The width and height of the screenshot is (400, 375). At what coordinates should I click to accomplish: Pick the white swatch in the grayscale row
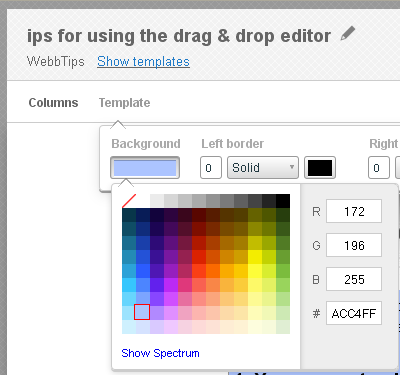143,201
